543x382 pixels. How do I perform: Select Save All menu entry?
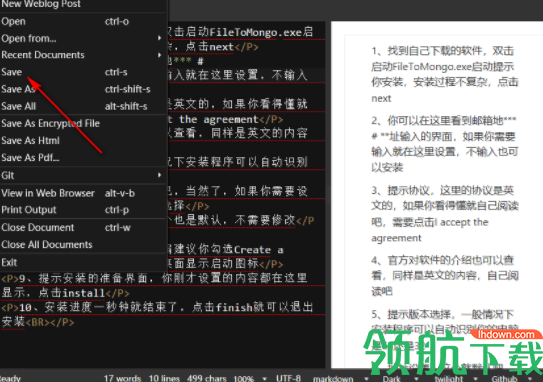tap(82, 106)
